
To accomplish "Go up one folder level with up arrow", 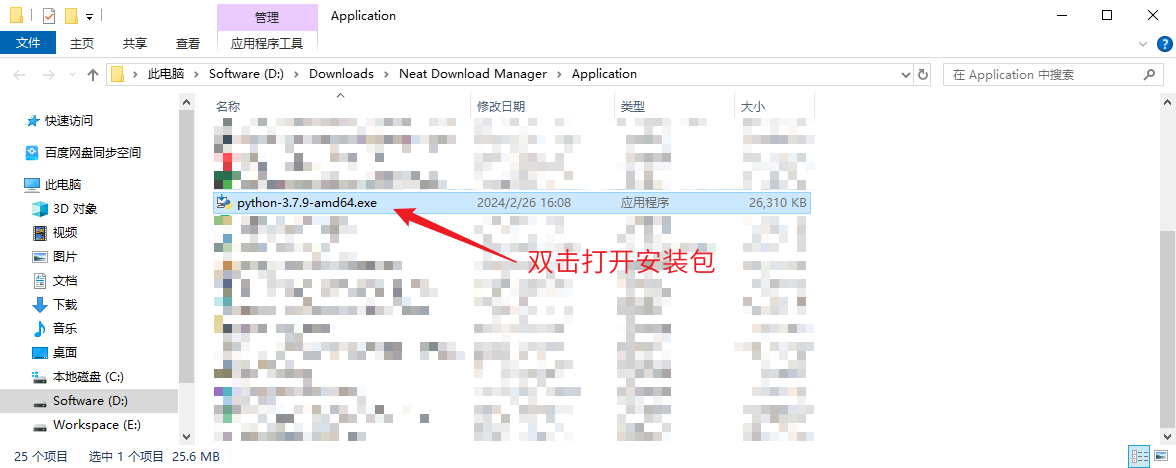I will coord(93,74).
